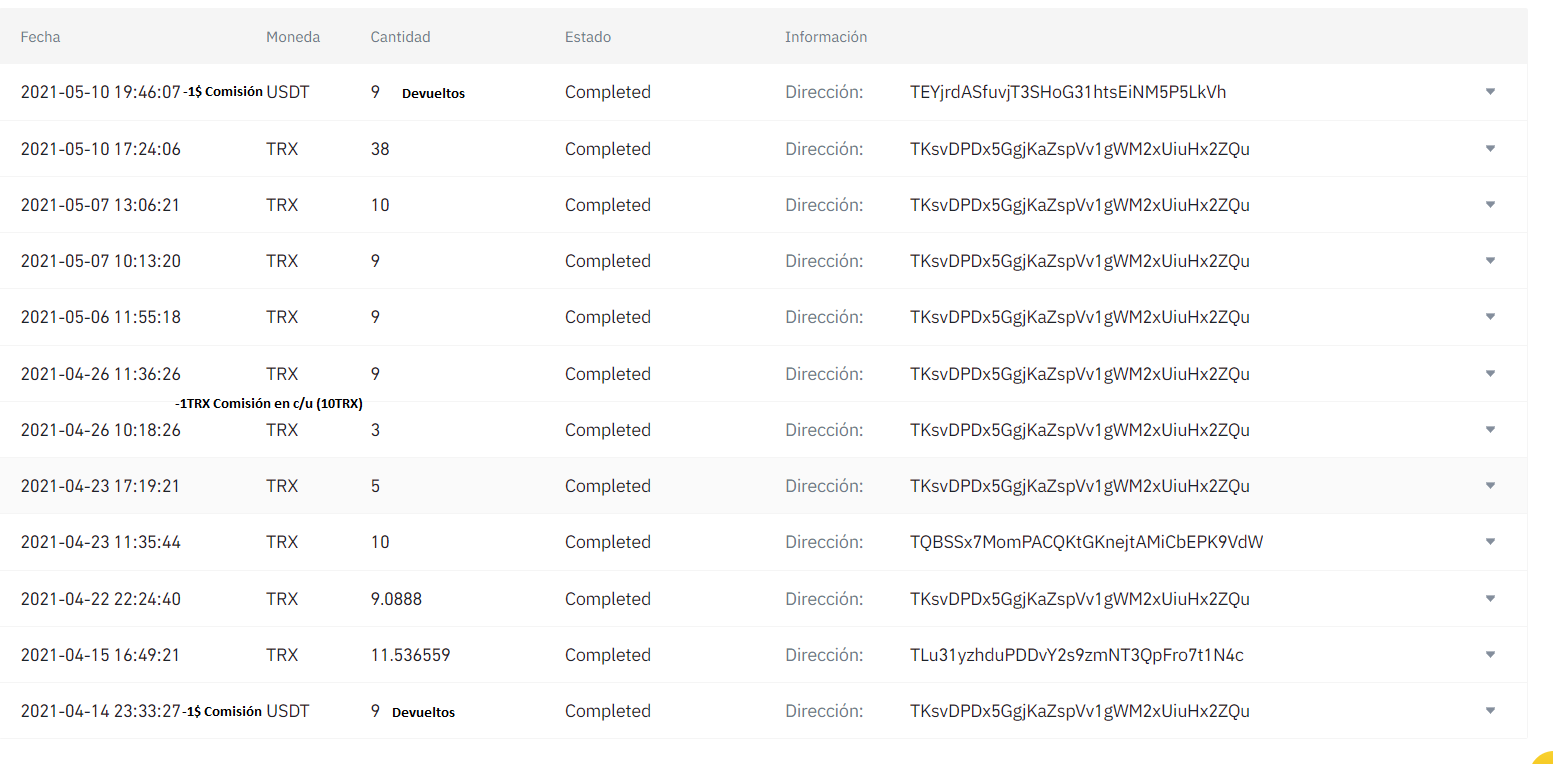Click arrow on 2021-04-26 10:18:26 row

click(x=1490, y=430)
